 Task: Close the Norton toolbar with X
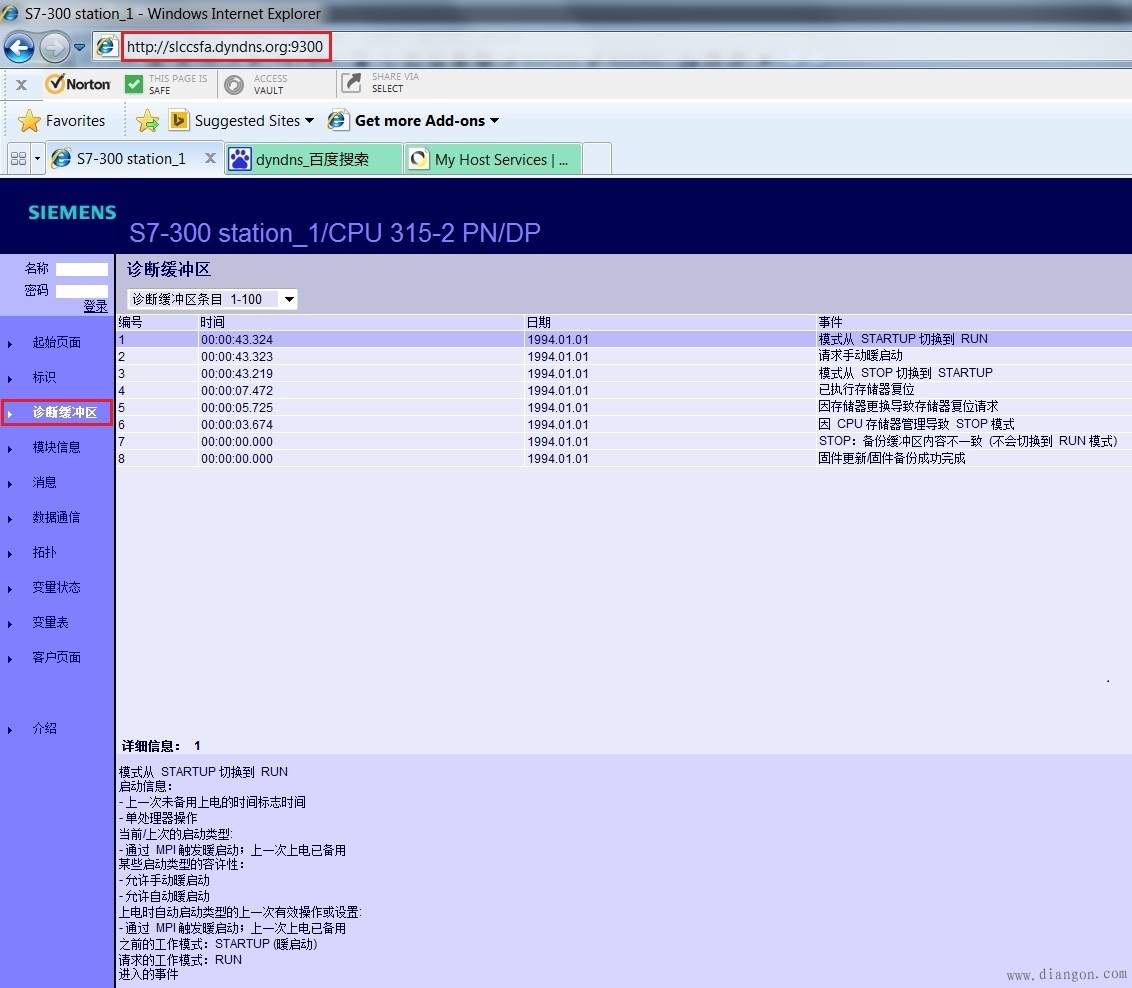[22, 84]
